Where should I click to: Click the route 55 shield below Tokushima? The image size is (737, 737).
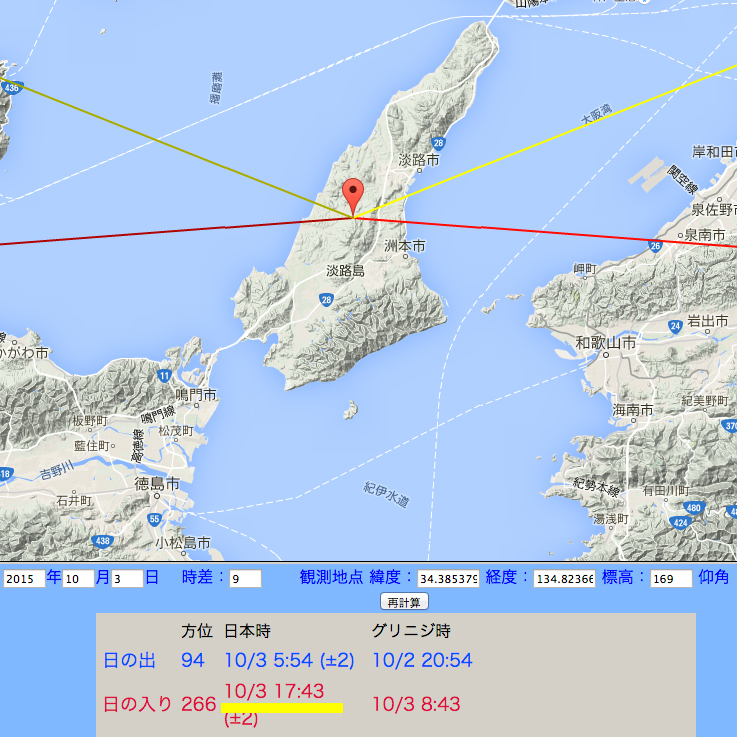[154, 519]
